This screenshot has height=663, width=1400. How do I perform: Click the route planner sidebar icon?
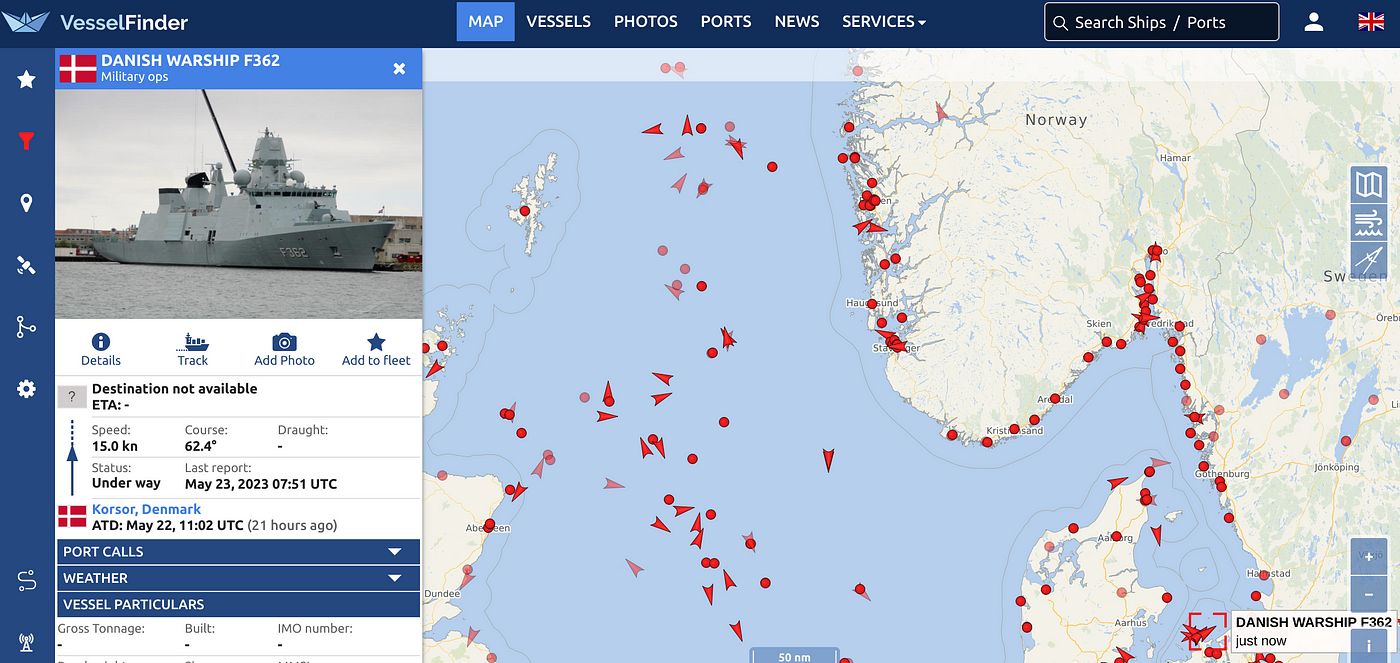pyautogui.click(x=27, y=580)
